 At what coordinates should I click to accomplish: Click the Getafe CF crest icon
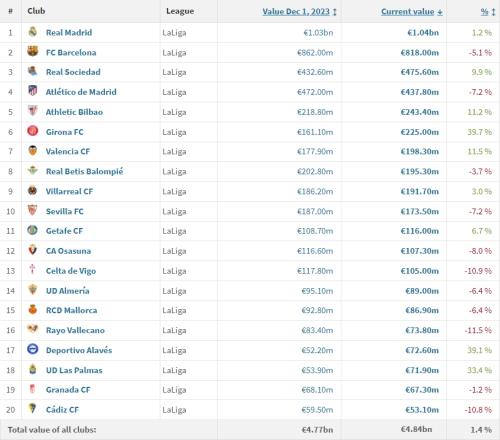33,230
